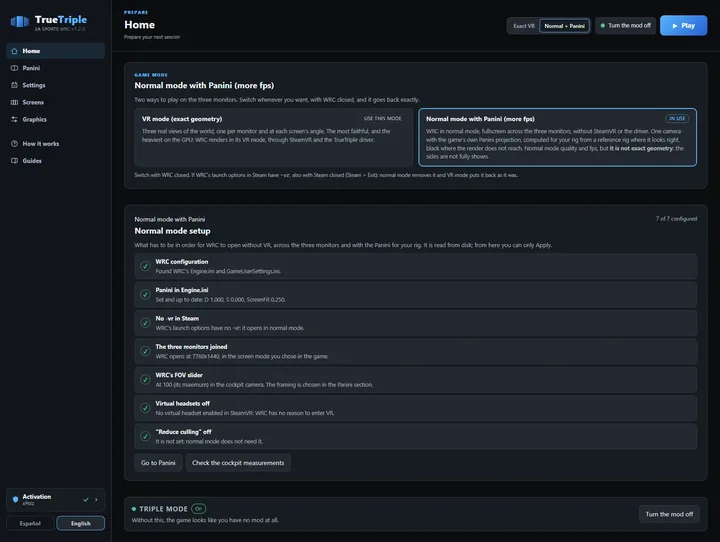The image size is (720, 542).
Task: Click the Play triangle icon
Action: (x=675, y=26)
